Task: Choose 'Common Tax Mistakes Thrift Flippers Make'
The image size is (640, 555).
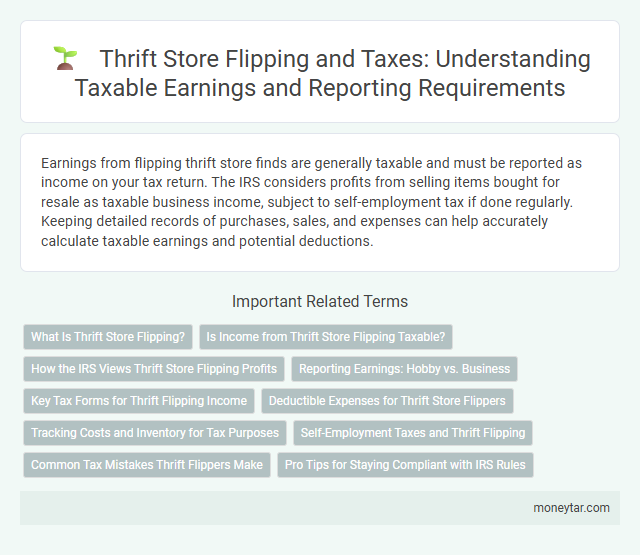Action: point(147,465)
